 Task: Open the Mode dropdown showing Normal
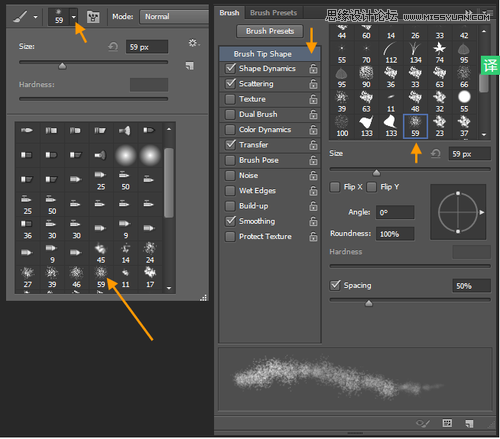(174, 17)
